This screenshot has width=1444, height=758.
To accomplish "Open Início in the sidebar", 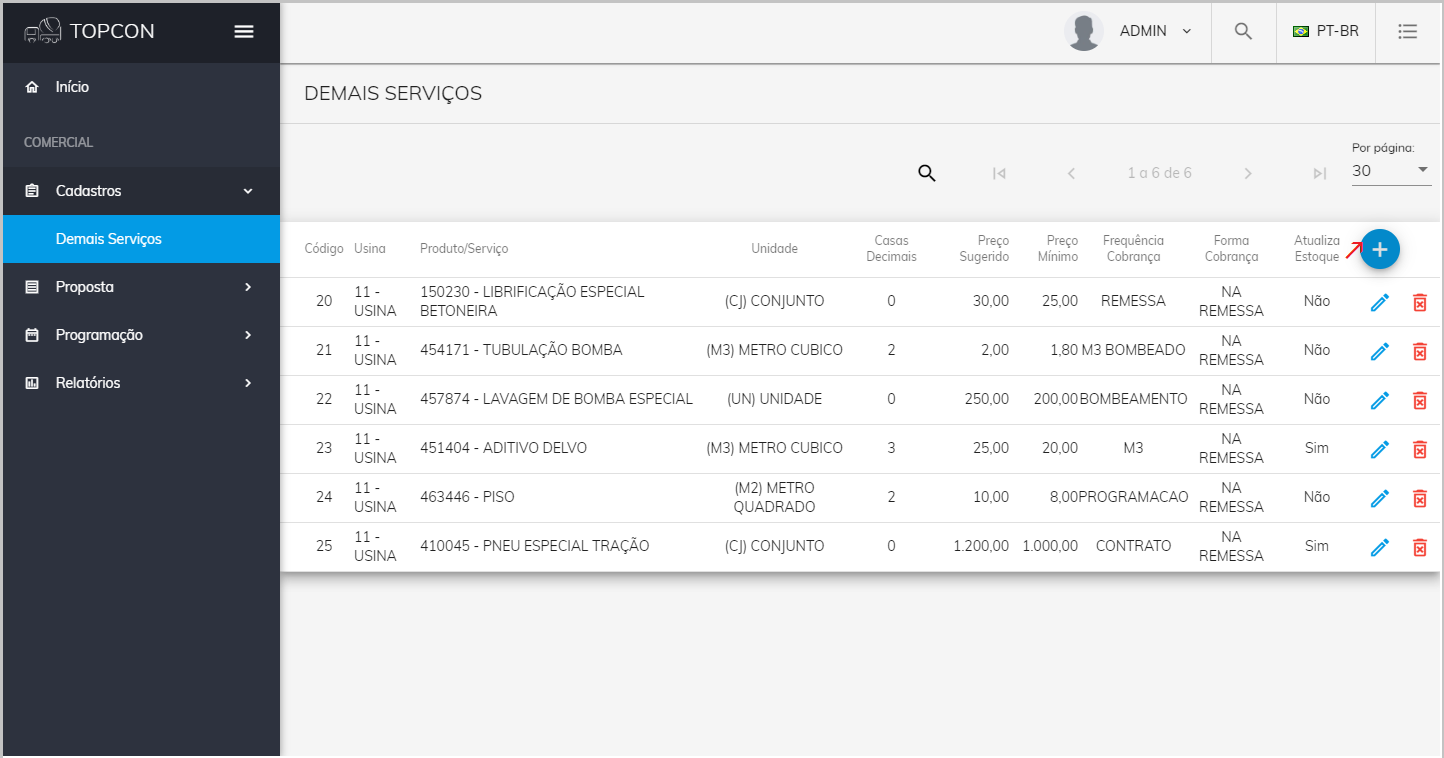I will click(x=140, y=87).
